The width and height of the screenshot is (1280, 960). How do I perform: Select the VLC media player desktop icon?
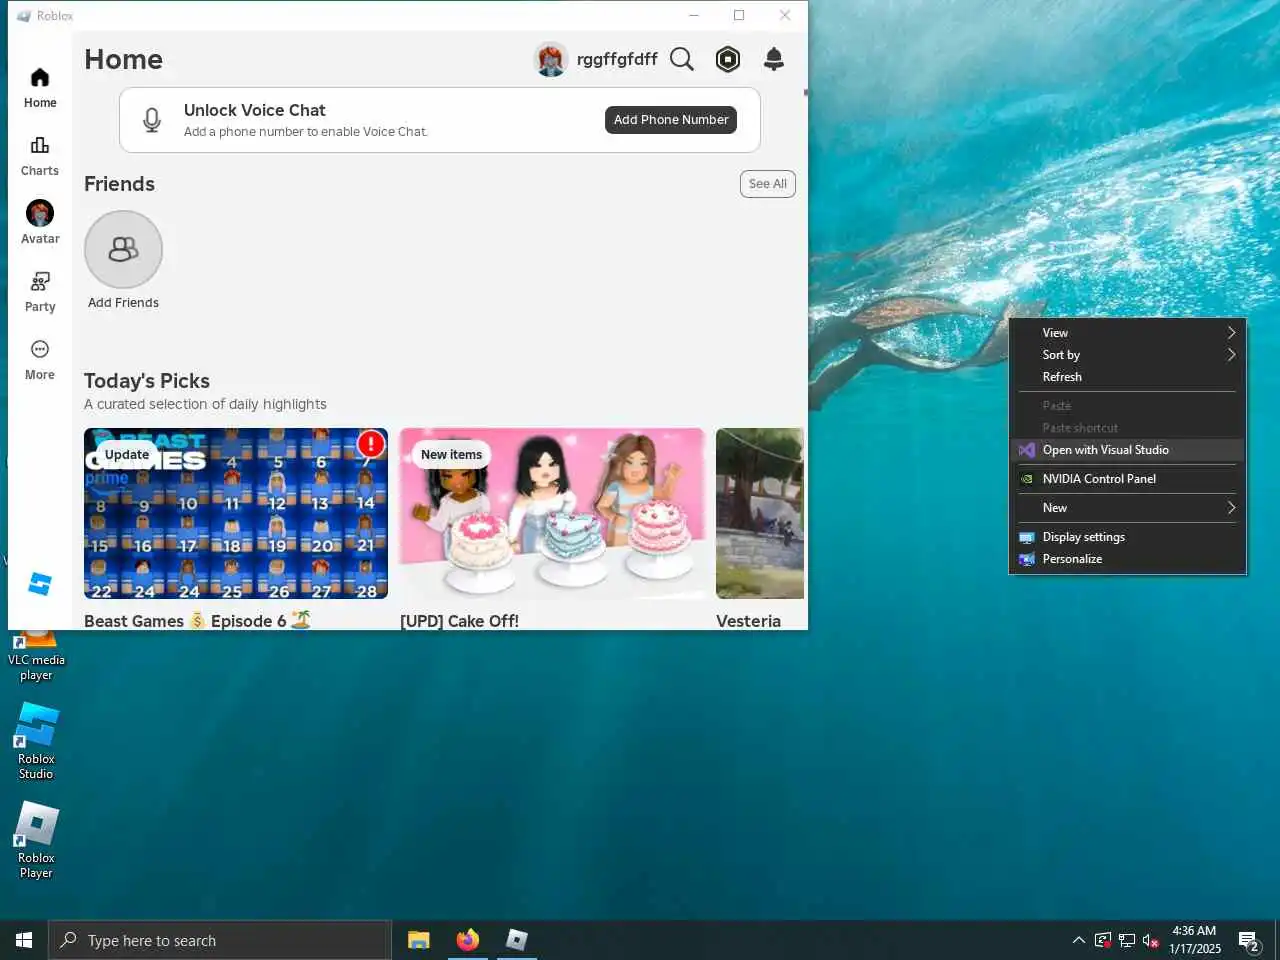click(36, 655)
